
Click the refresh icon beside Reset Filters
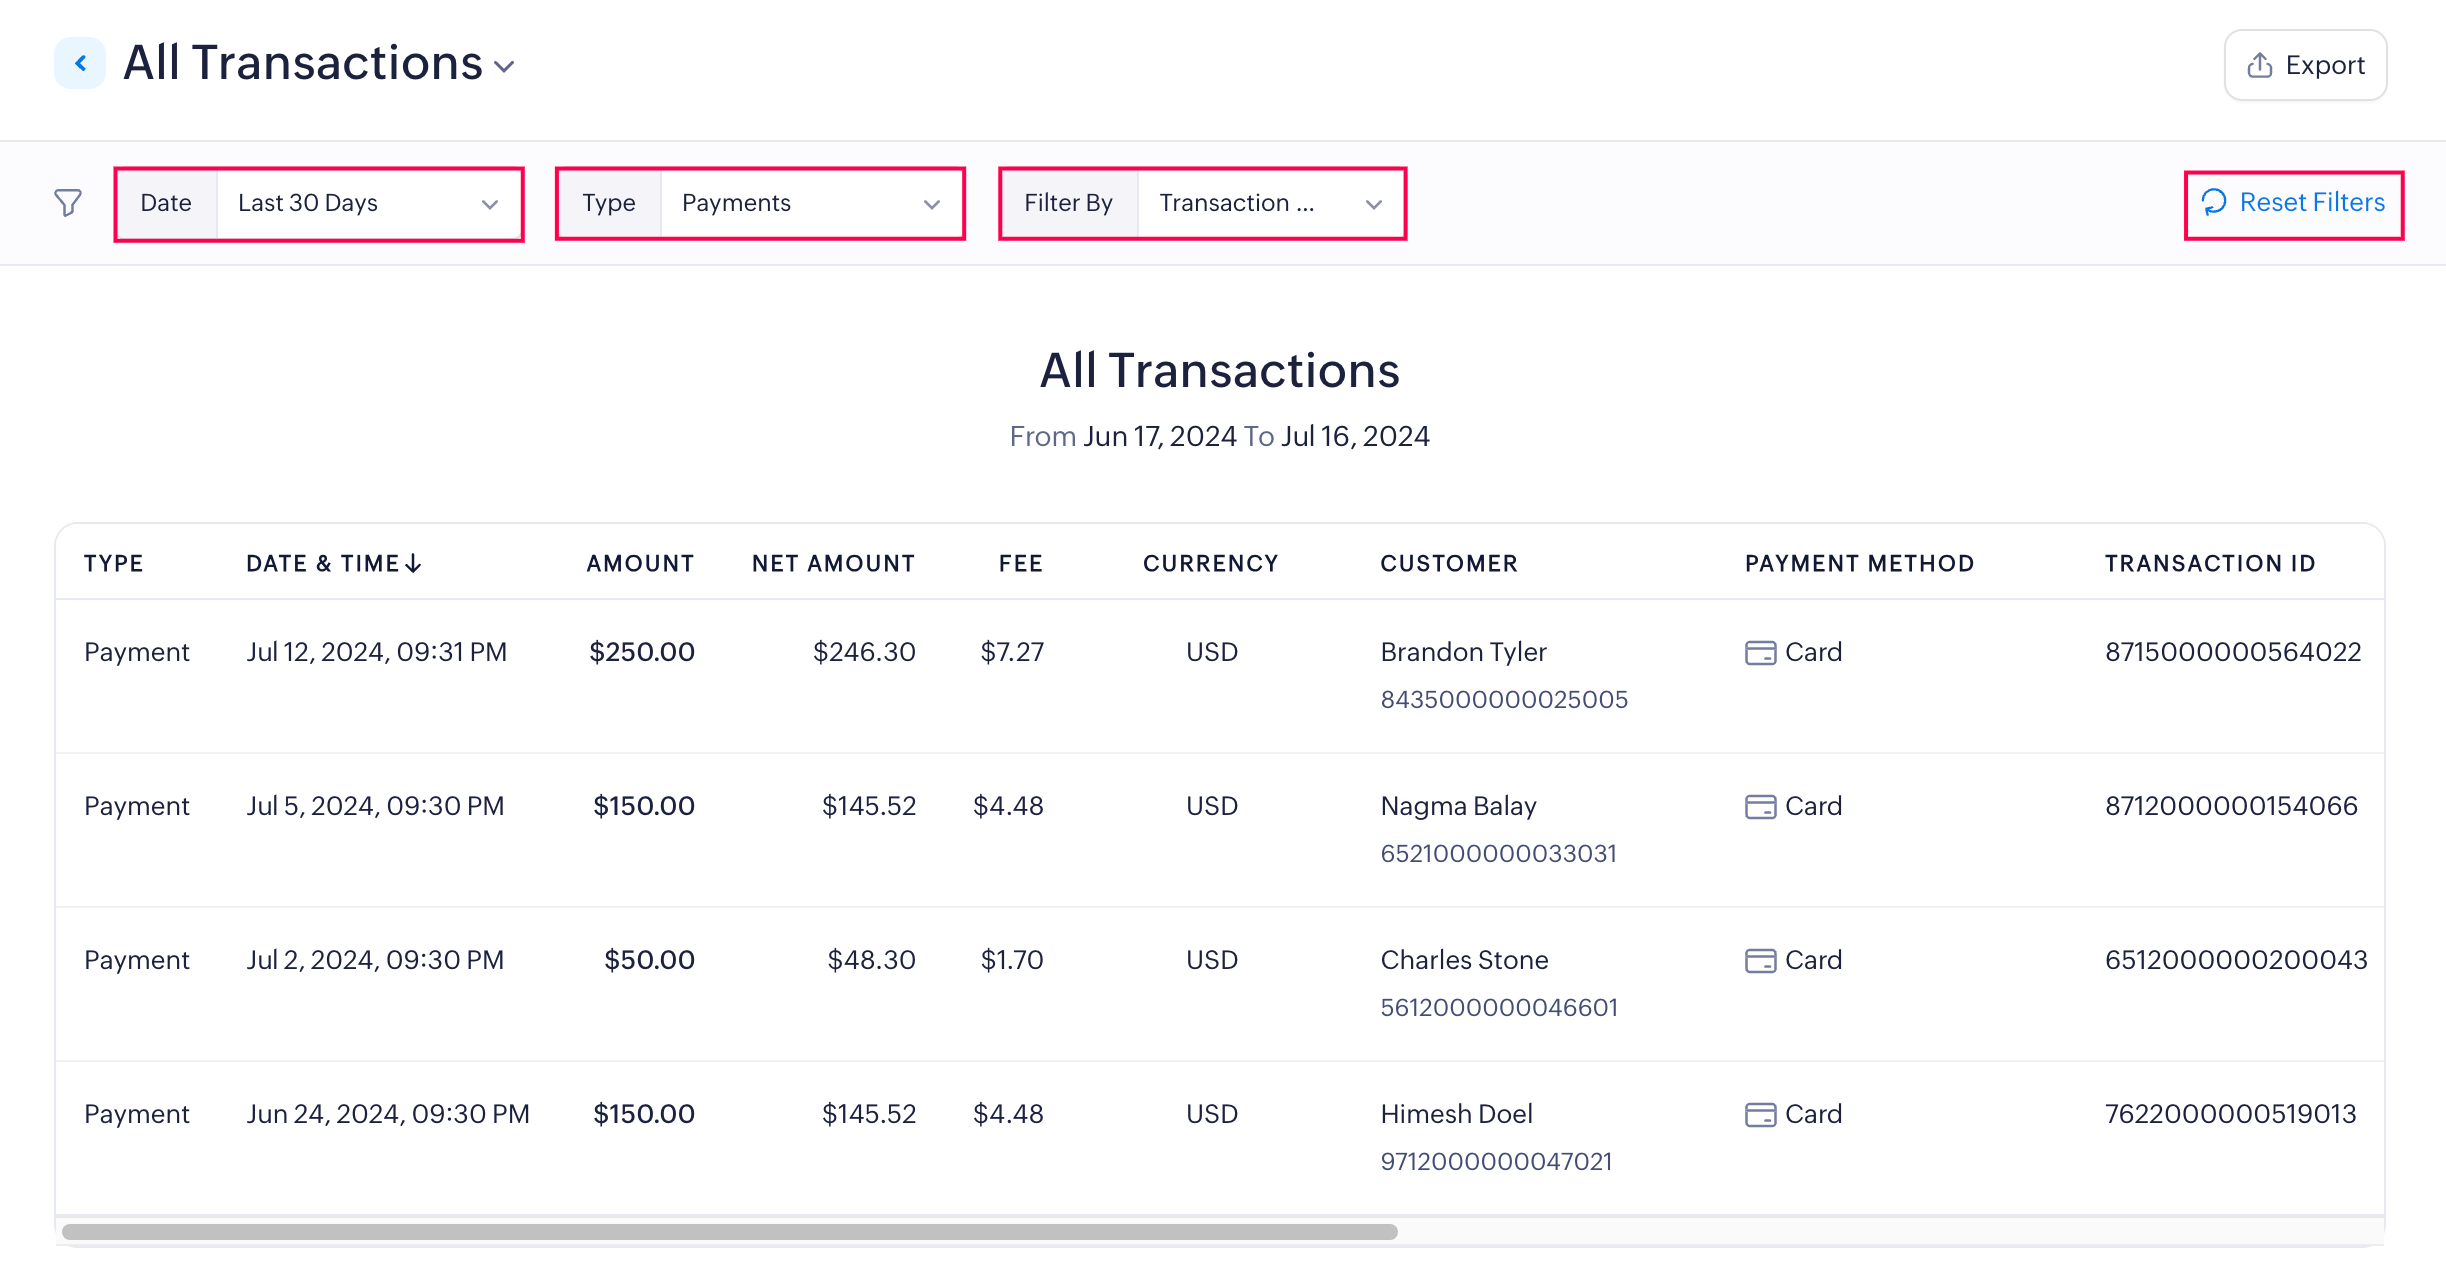tap(2214, 203)
